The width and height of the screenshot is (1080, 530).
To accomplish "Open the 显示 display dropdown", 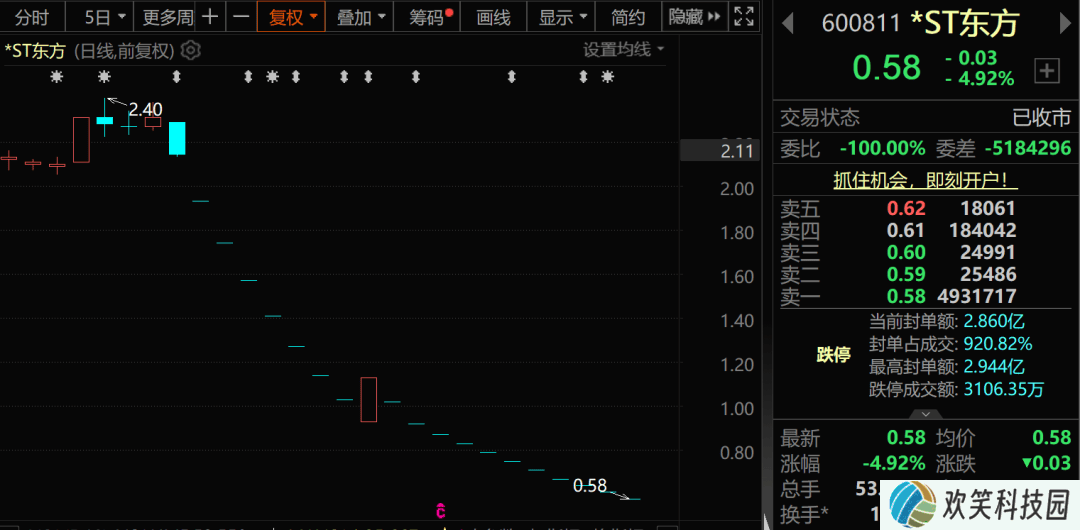I will [x=561, y=17].
